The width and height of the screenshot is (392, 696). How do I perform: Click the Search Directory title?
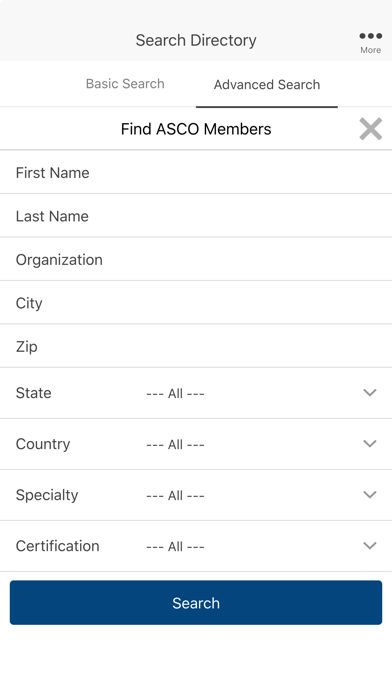[x=196, y=40]
